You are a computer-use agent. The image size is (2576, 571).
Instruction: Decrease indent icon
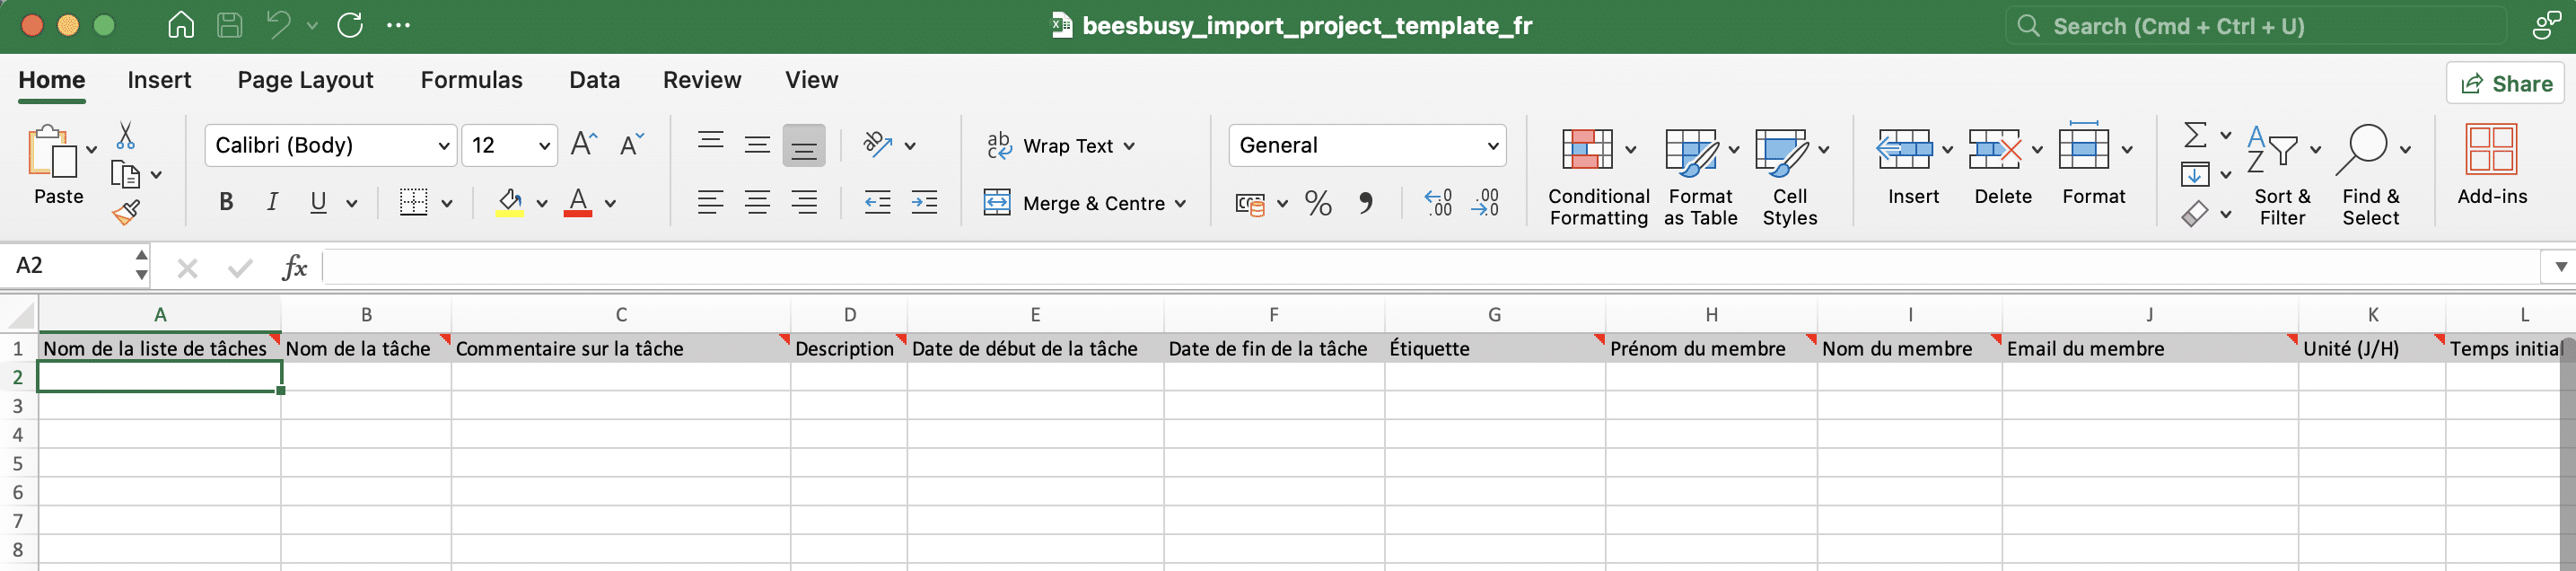(x=877, y=203)
